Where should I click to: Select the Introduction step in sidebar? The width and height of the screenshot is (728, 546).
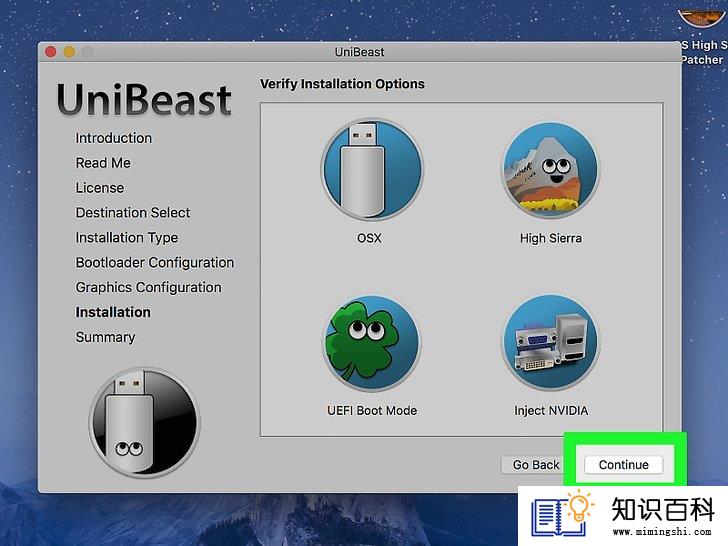click(x=114, y=138)
